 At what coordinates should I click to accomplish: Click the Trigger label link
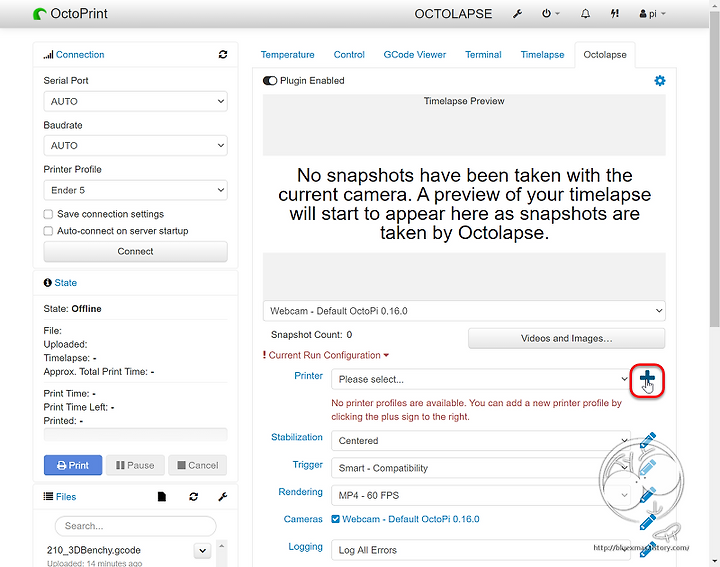(x=308, y=465)
